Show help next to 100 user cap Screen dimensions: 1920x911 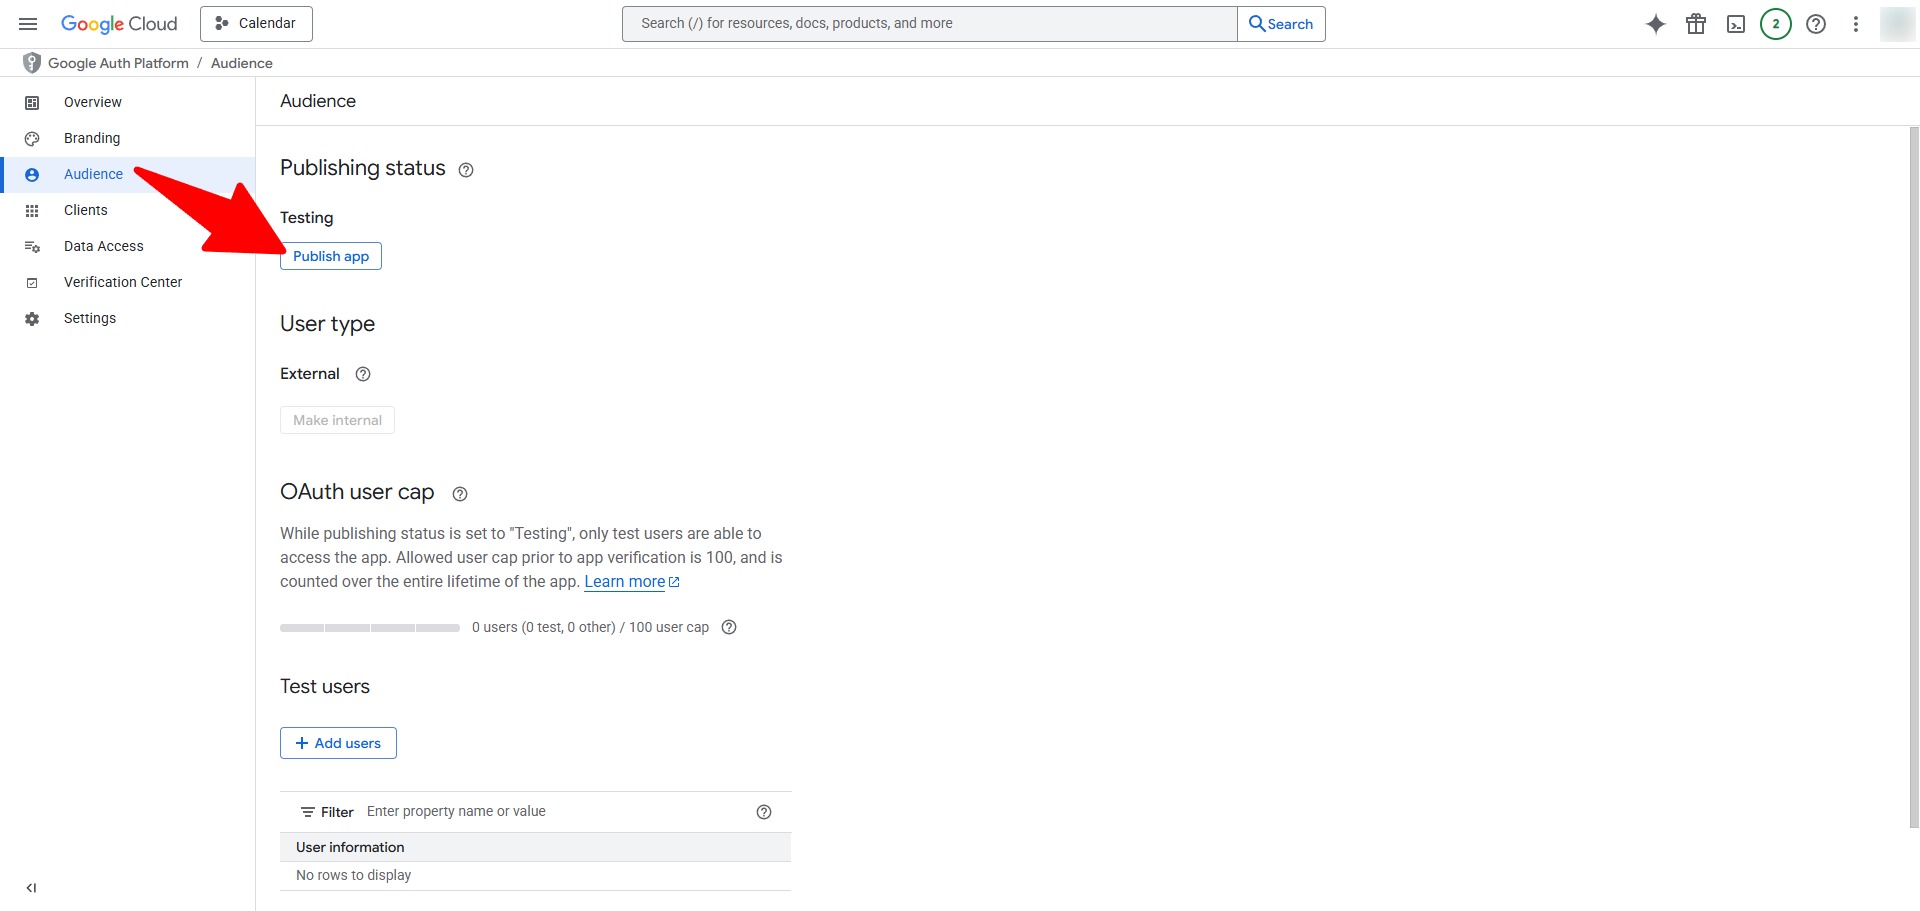[x=729, y=627]
